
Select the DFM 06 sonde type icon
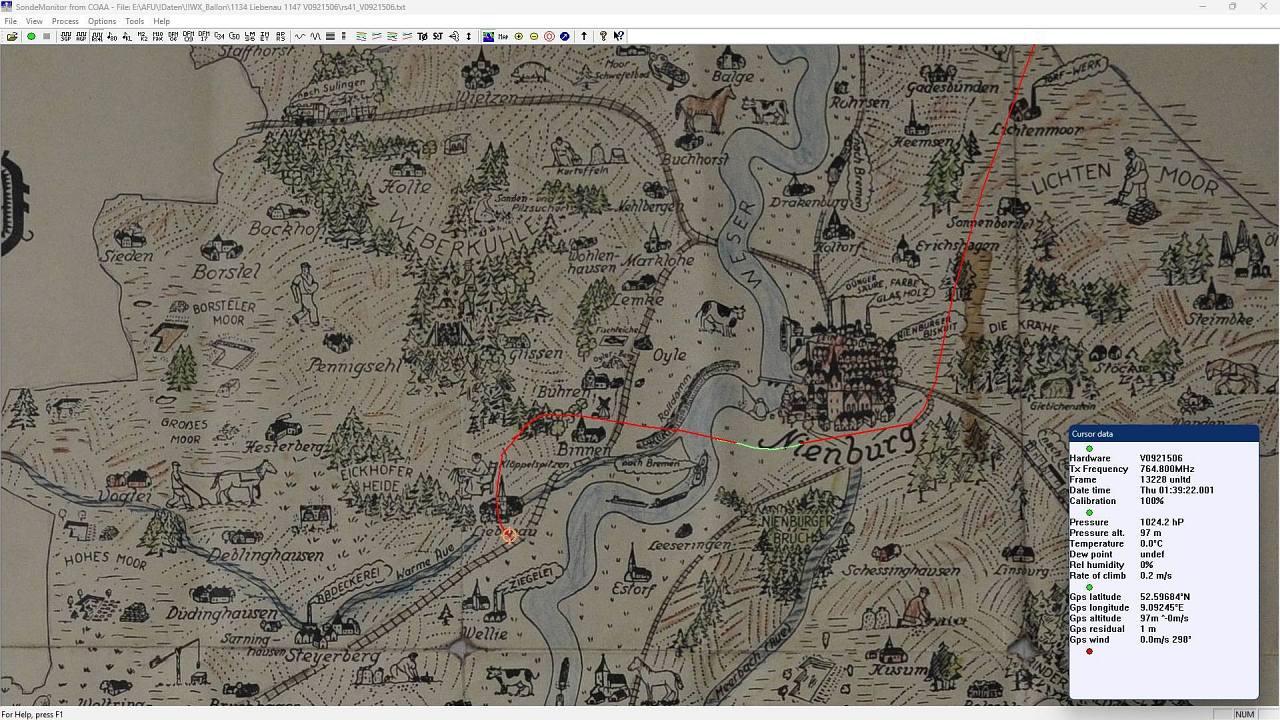pos(188,36)
